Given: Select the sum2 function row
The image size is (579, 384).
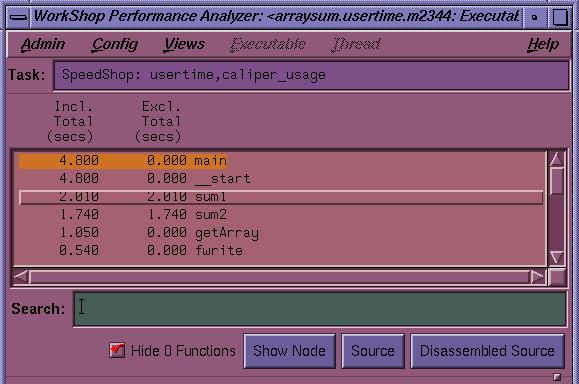Looking at the screenshot, I should (x=281, y=215).
